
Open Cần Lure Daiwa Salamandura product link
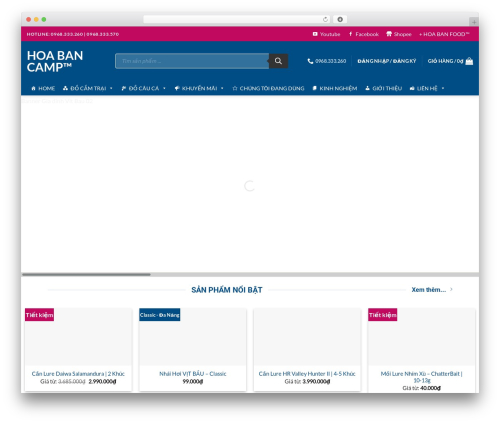(78, 374)
